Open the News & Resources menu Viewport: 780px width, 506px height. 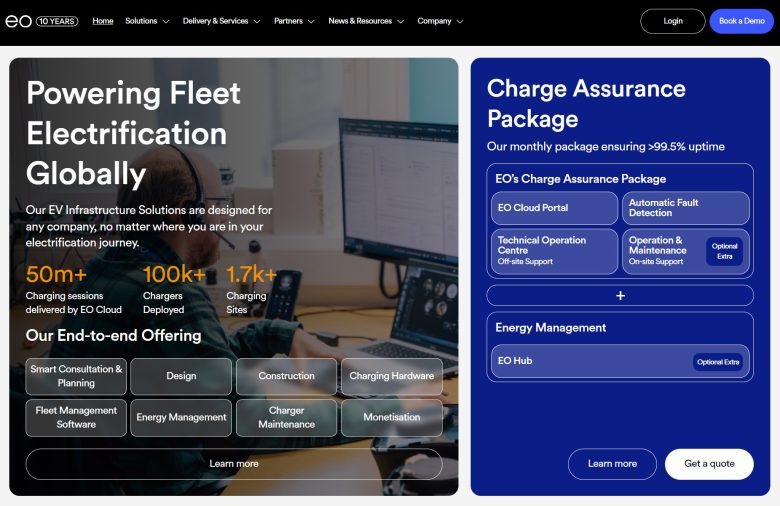pyautogui.click(x=360, y=21)
